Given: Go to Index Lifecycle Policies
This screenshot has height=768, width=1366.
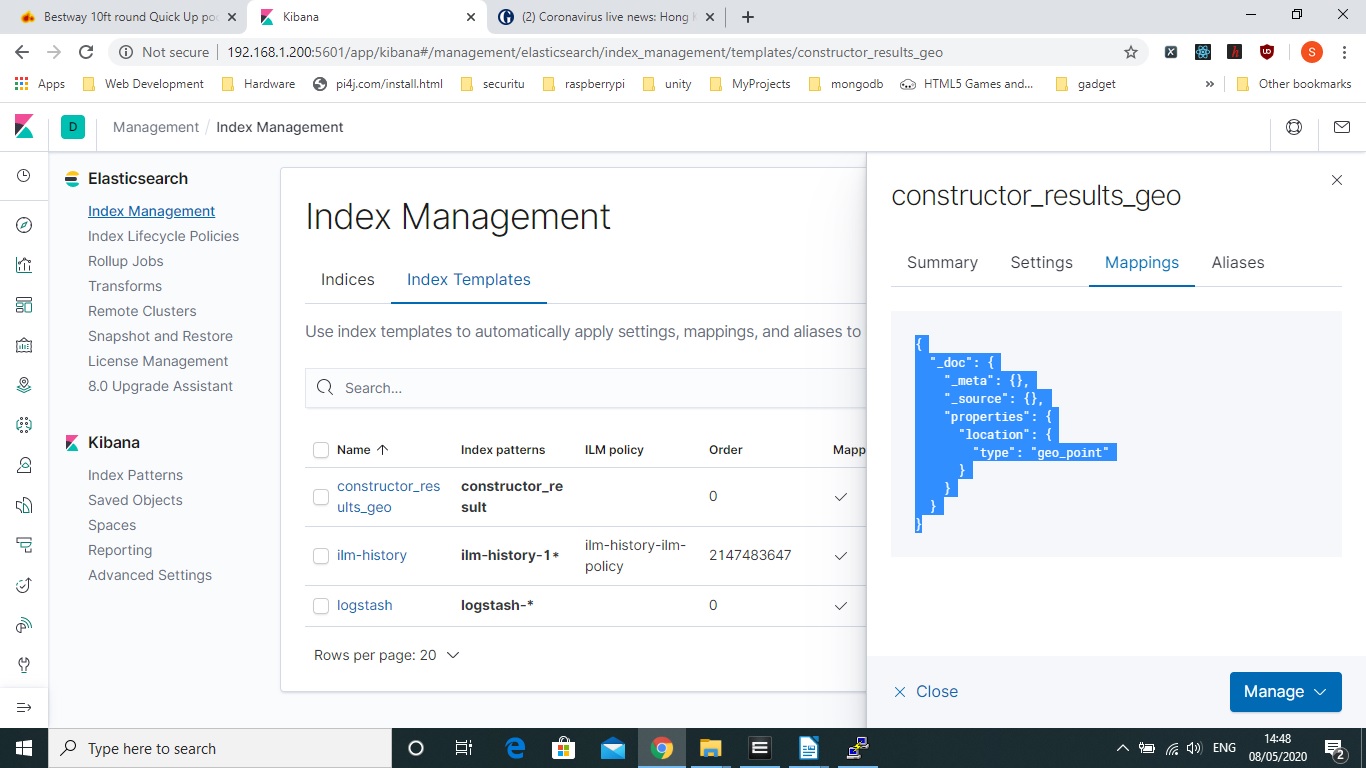Looking at the screenshot, I should point(163,236).
